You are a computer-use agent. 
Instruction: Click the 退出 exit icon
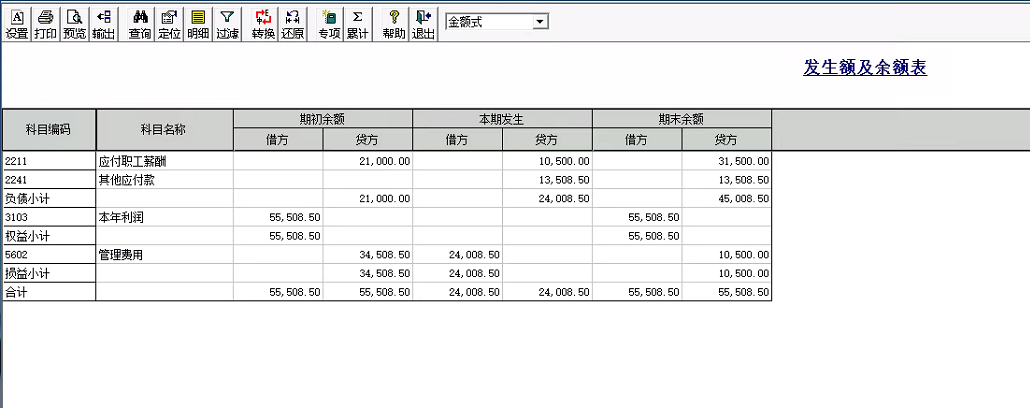423,25
